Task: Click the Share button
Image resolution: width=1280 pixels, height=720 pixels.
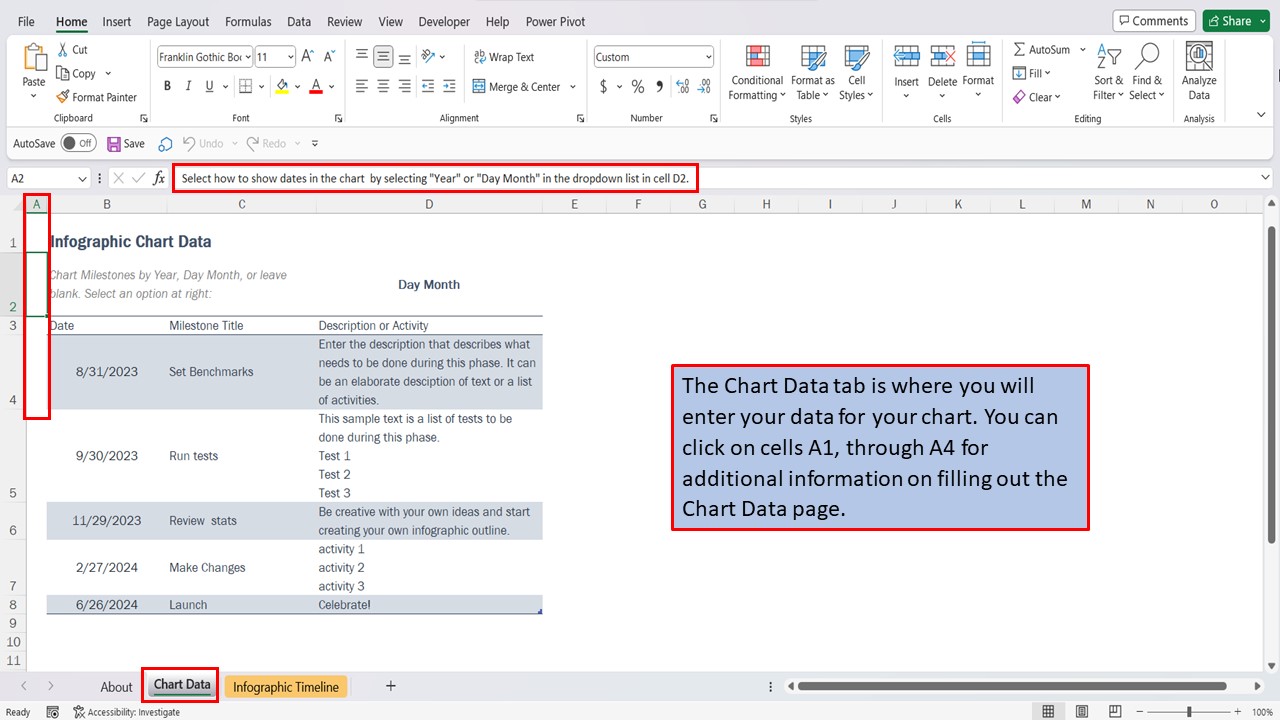Action: (1229, 21)
